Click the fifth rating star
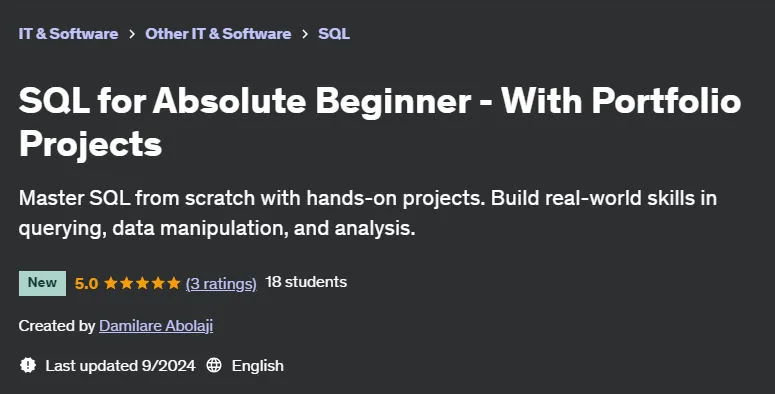The height and width of the screenshot is (394, 775). (x=174, y=283)
